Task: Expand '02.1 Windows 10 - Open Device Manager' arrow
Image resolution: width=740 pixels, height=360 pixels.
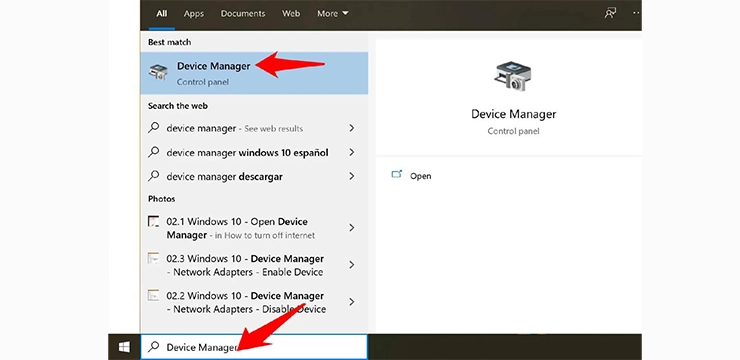Action: pyautogui.click(x=352, y=228)
